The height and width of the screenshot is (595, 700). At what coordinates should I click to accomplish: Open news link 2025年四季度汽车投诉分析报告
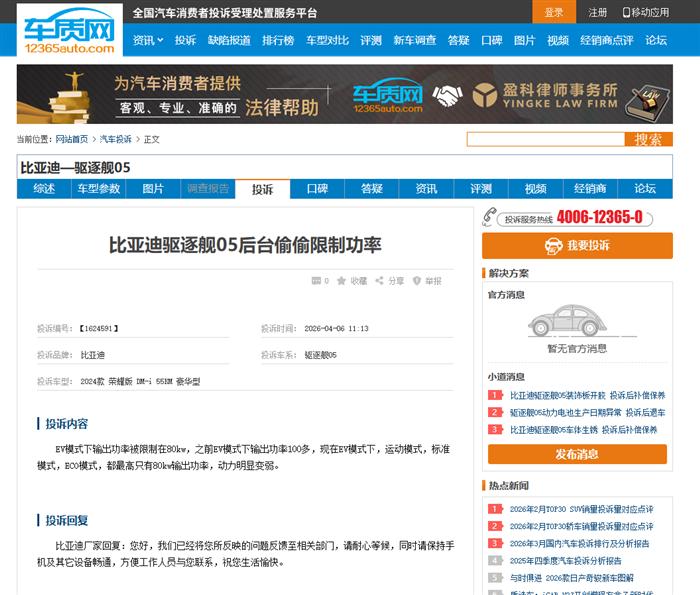click(565, 561)
